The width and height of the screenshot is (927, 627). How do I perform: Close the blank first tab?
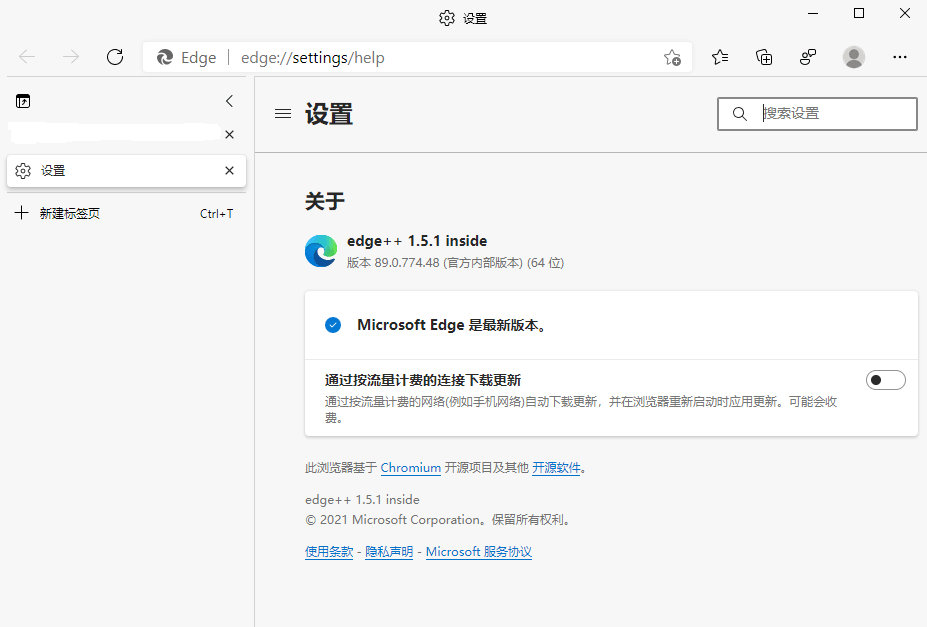pos(229,134)
